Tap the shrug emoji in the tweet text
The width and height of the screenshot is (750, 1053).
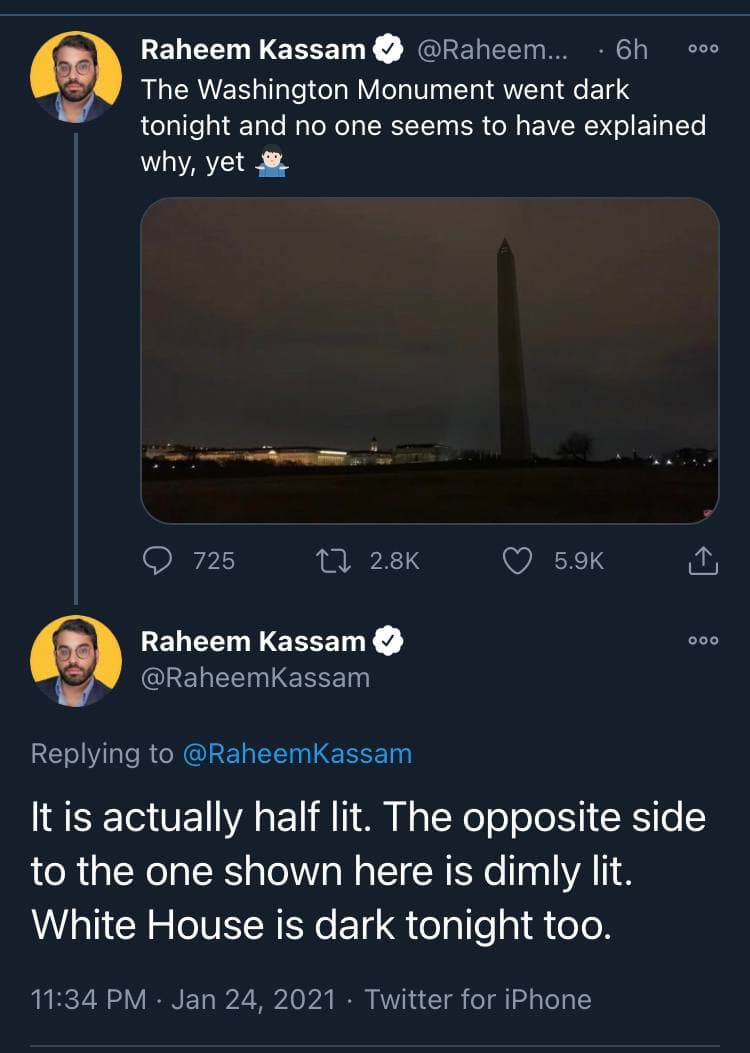point(272,164)
